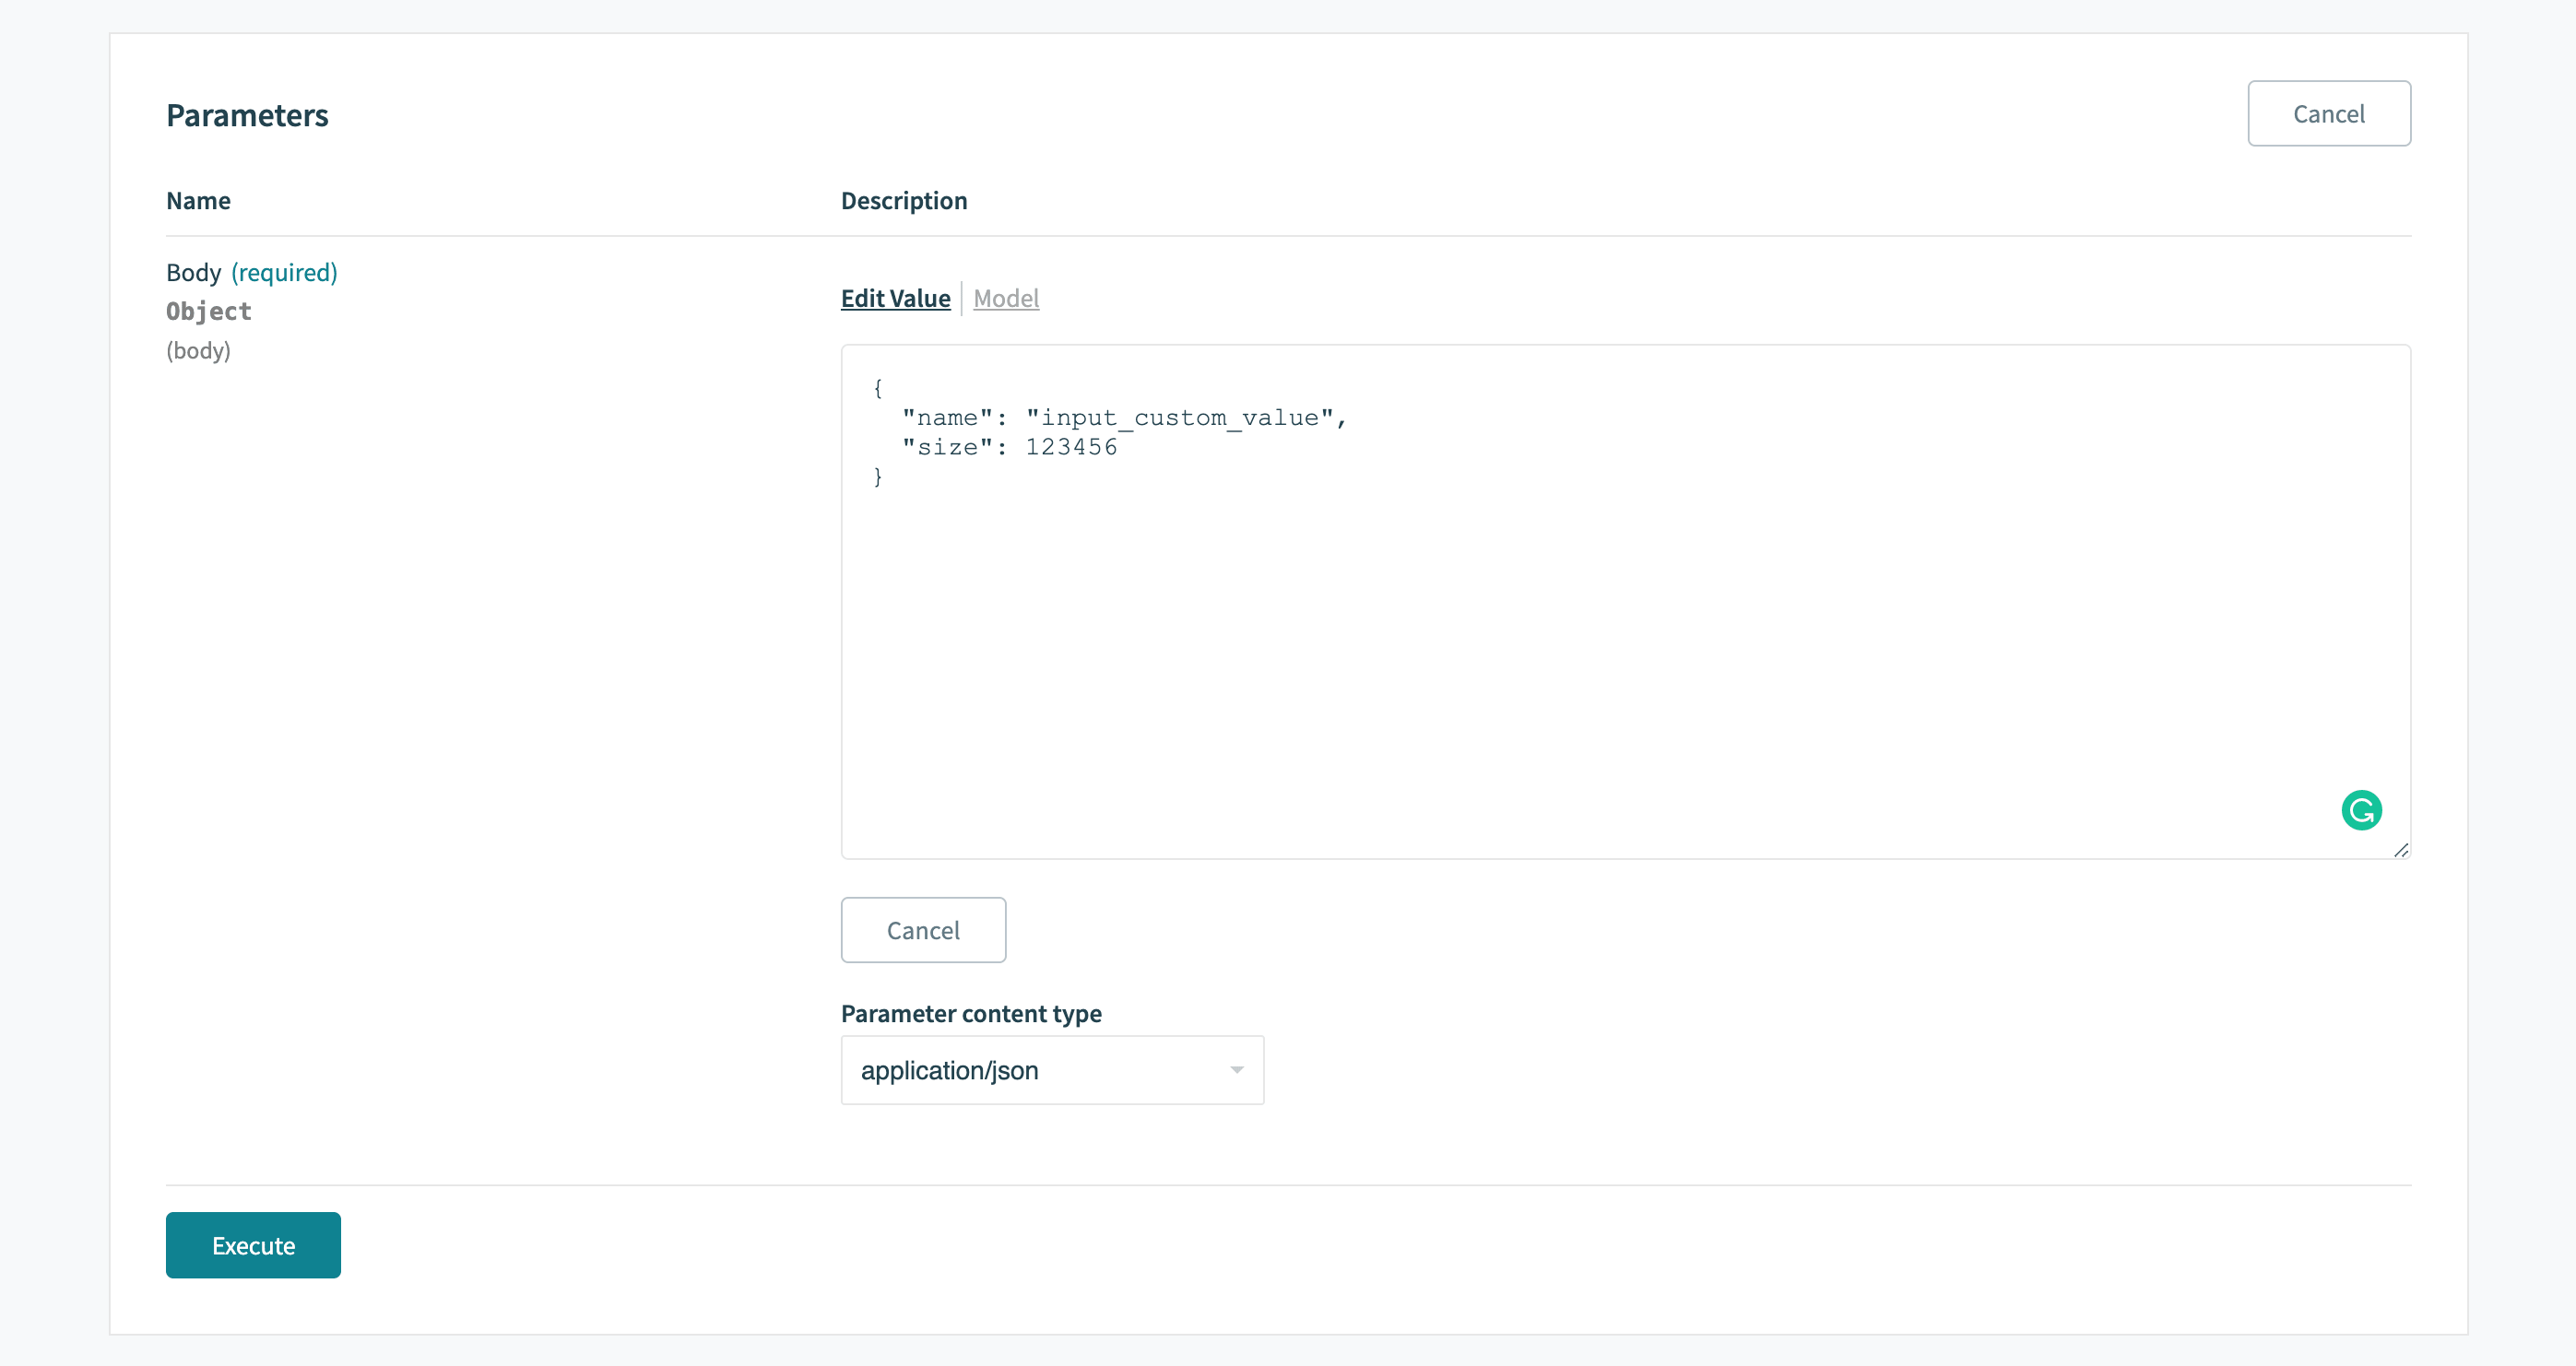Place cursor on the 123456 size value
Image resolution: width=2576 pixels, height=1366 pixels.
point(1071,447)
